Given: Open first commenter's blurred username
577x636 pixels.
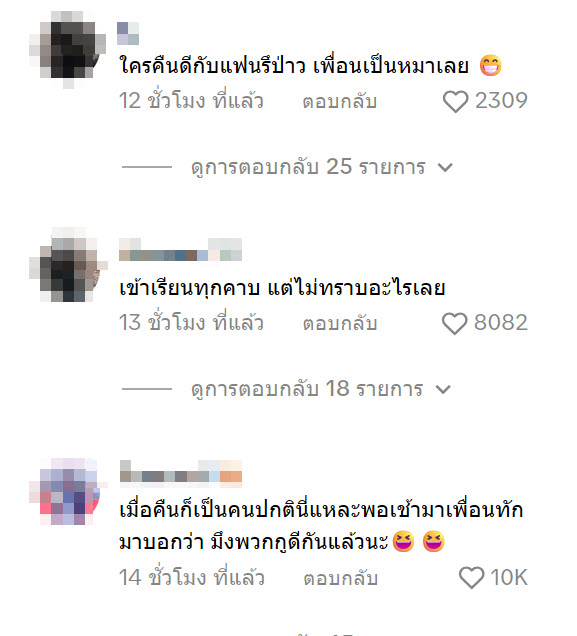Looking at the screenshot, I should [128, 33].
